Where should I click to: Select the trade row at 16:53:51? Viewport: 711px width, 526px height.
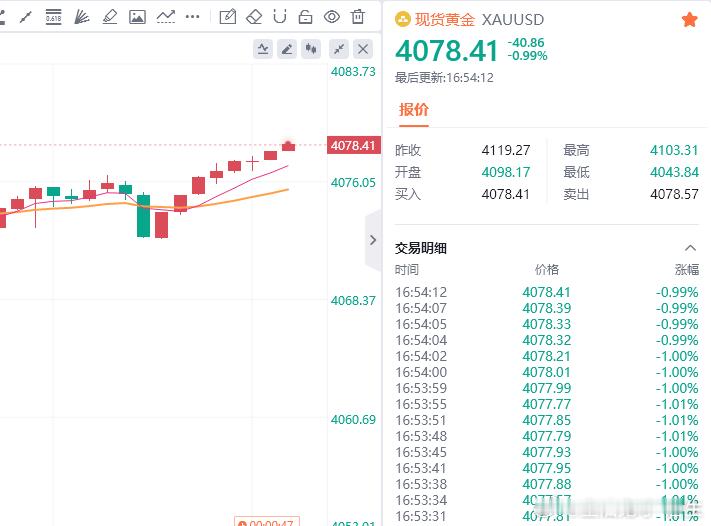tap(546, 420)
